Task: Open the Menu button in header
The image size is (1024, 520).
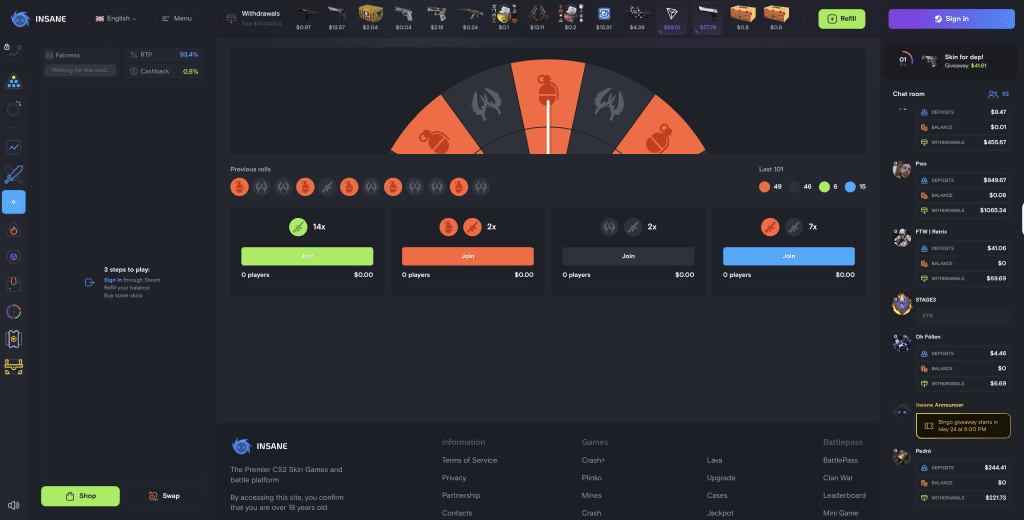Action: coord(176,18)
